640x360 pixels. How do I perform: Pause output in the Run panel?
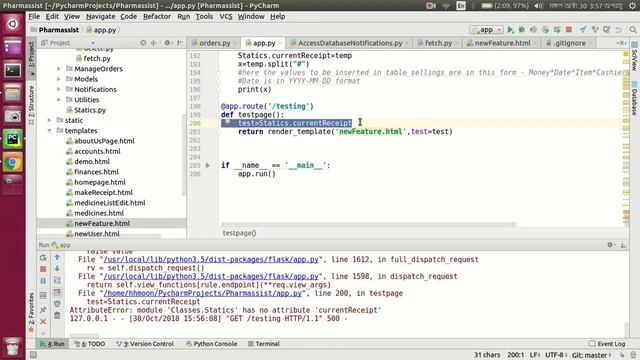tap(43, 281)
